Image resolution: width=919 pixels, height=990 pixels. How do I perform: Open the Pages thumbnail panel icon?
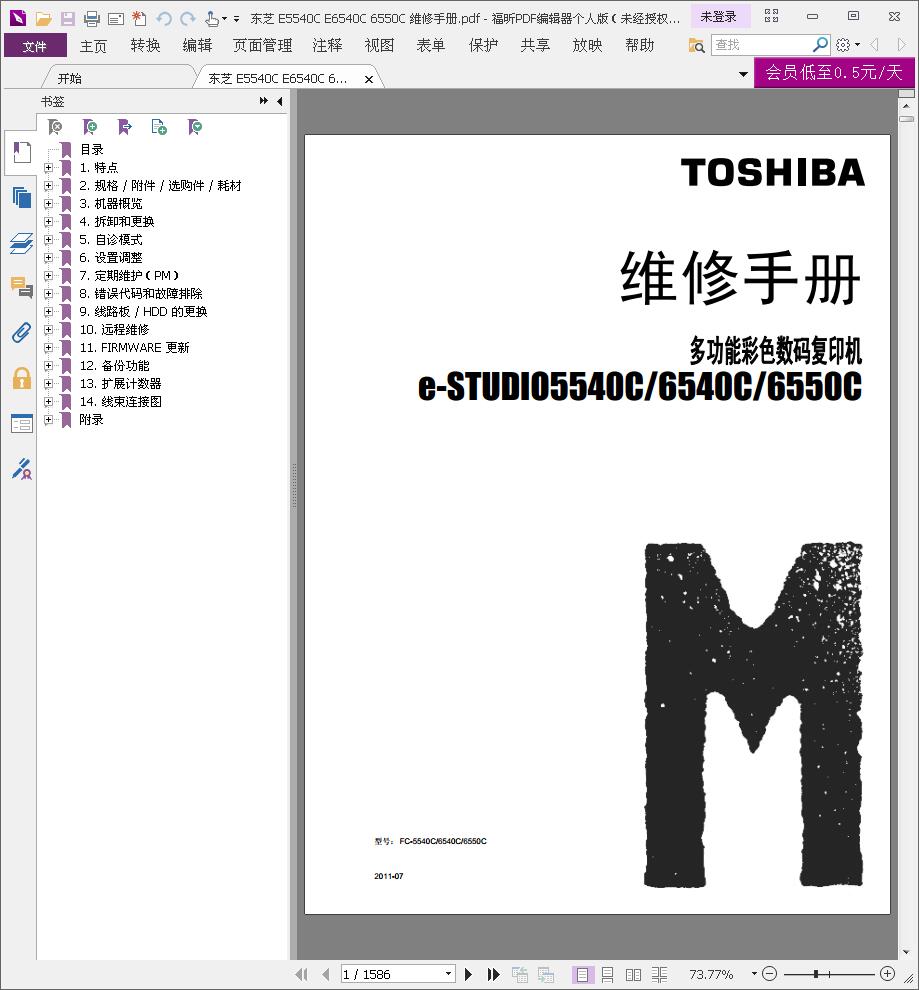point(21,198)
